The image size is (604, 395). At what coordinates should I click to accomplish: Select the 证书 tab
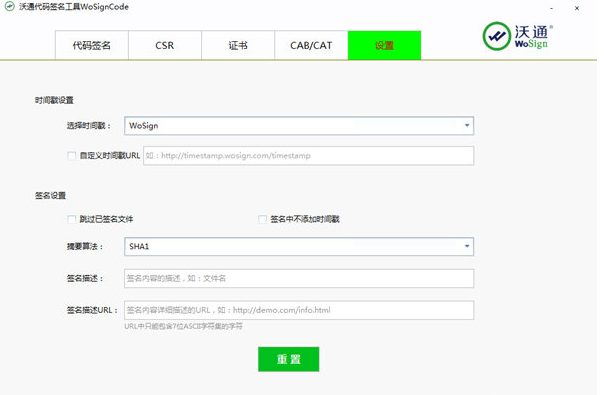(x=238, y=45)
